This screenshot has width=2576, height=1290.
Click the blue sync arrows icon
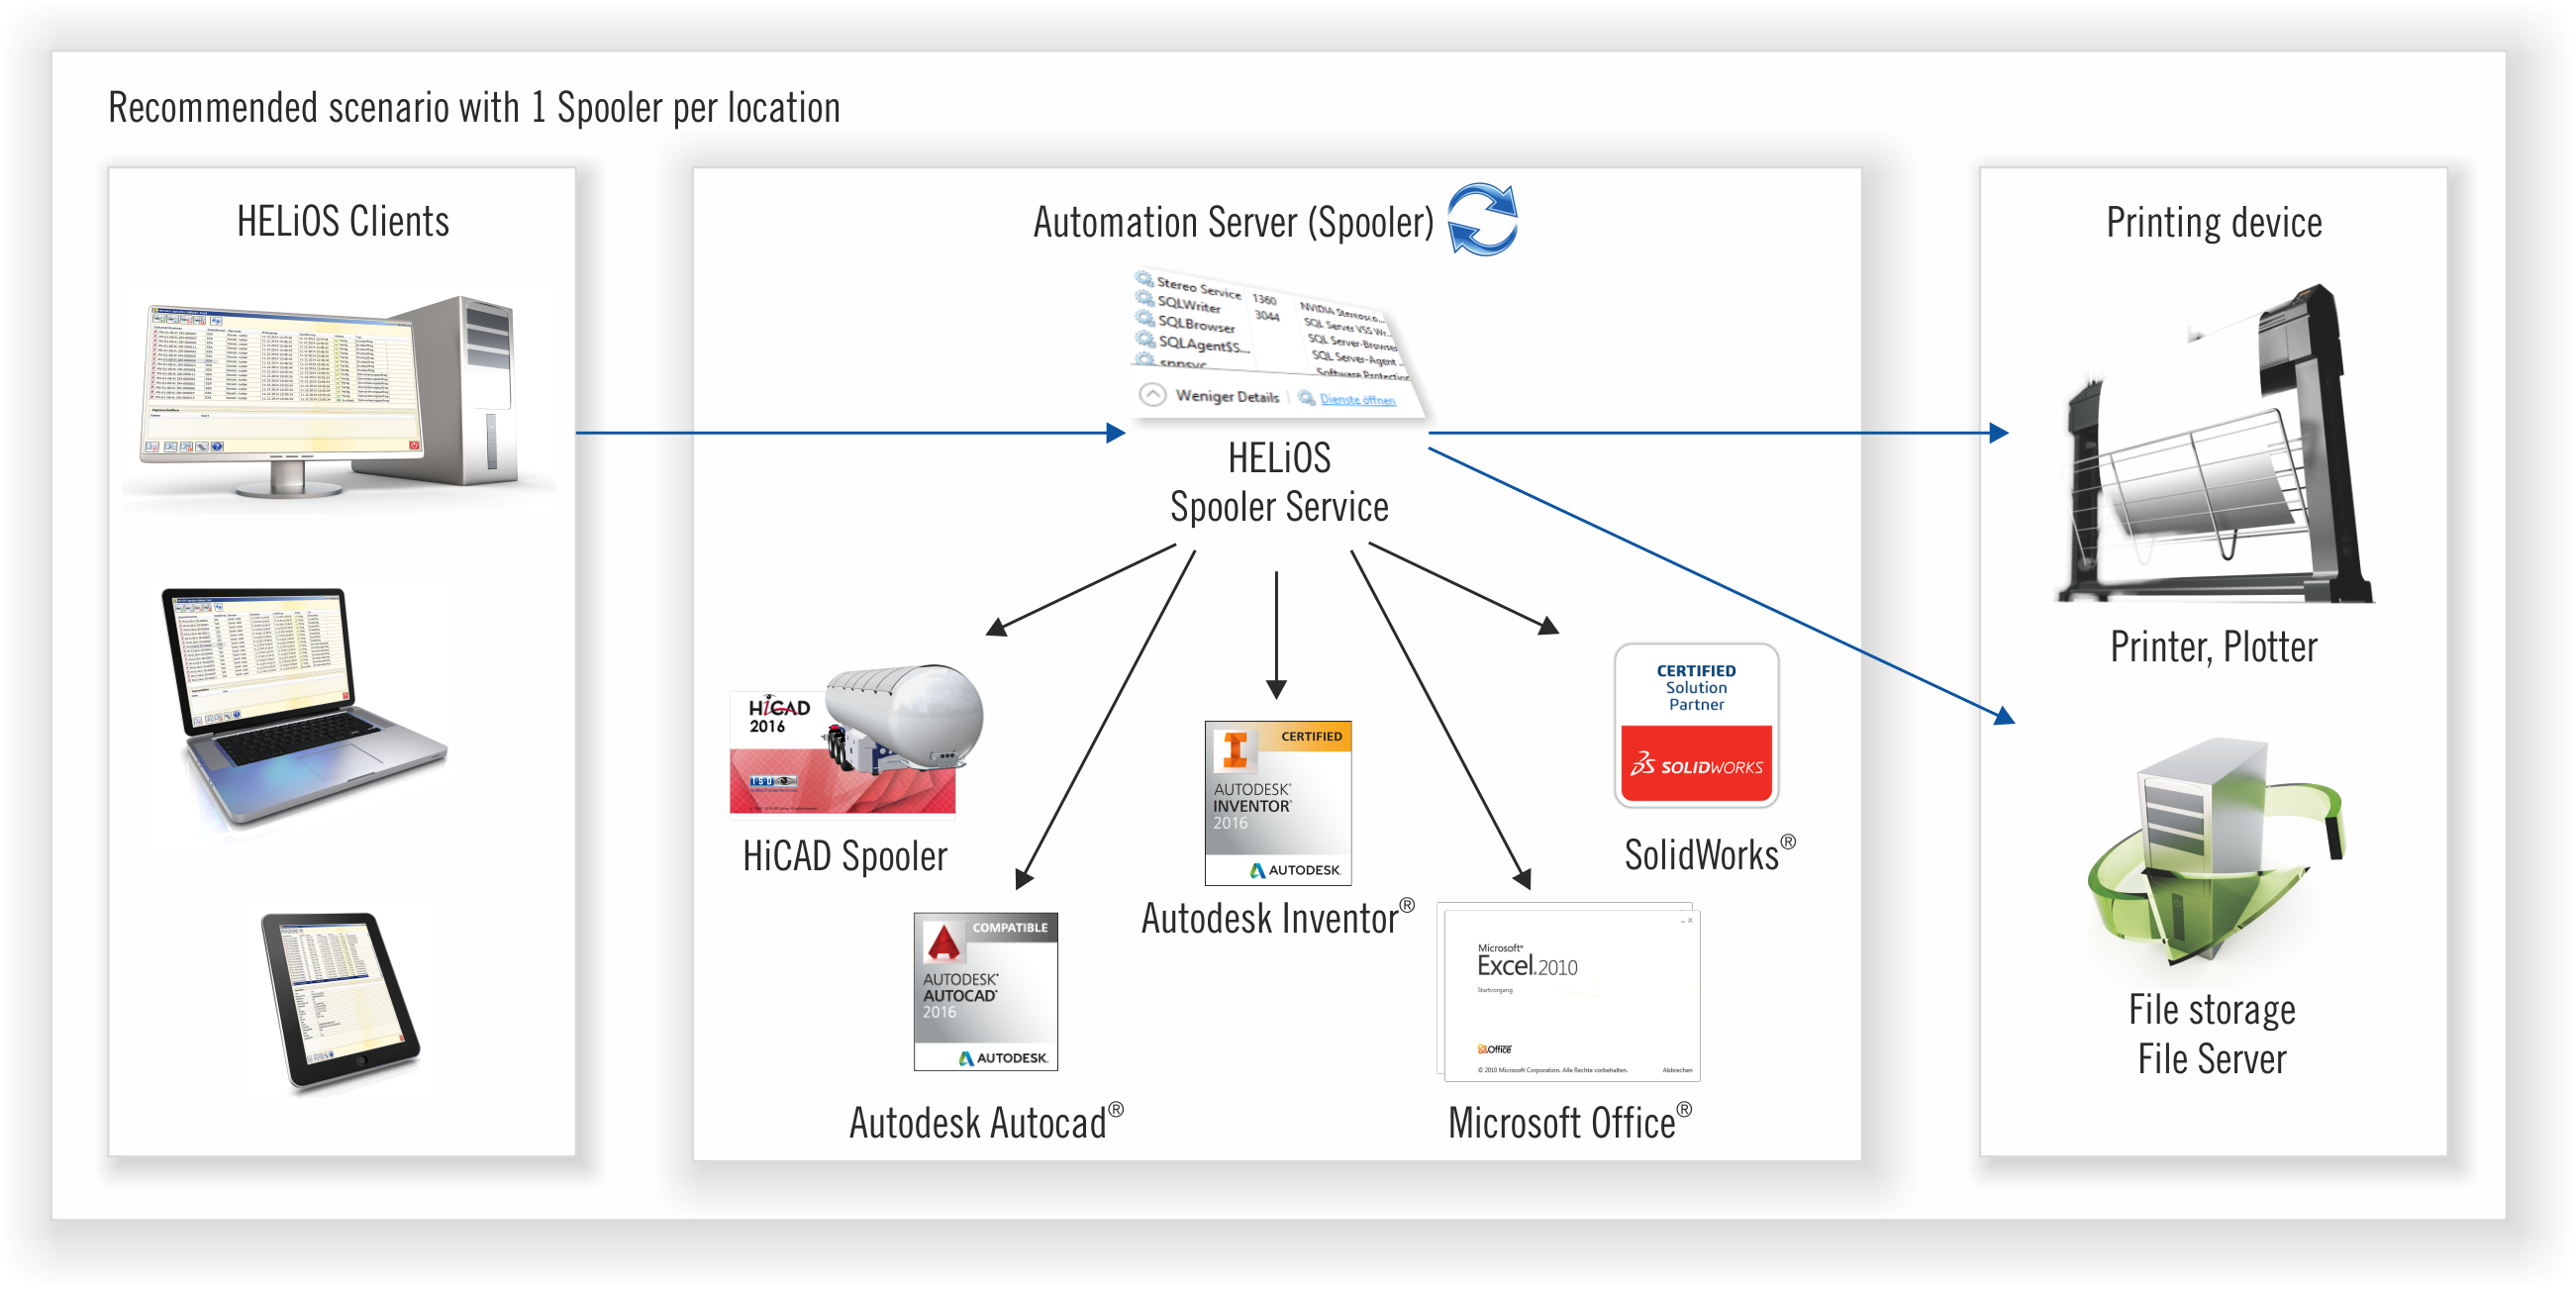1482,219
